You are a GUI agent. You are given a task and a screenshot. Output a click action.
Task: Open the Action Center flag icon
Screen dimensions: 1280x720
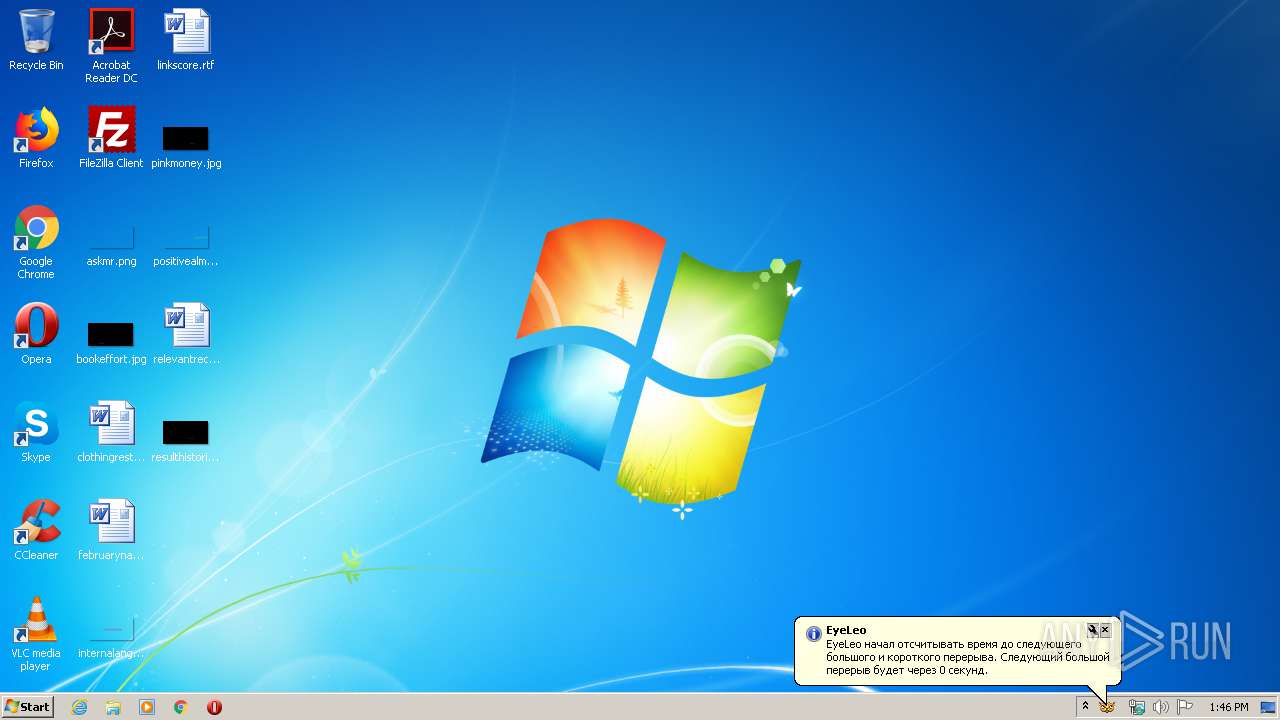(x=1185, y=707)
